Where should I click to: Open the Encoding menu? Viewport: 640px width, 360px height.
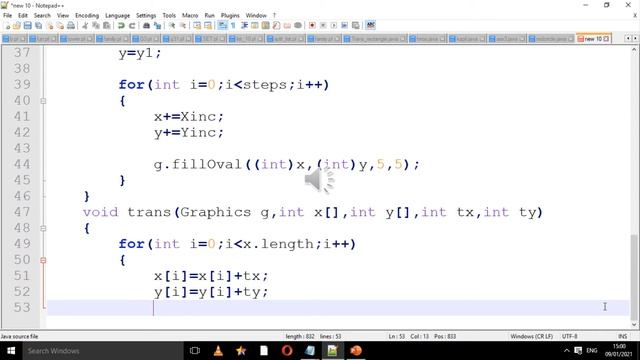[87, 16]
